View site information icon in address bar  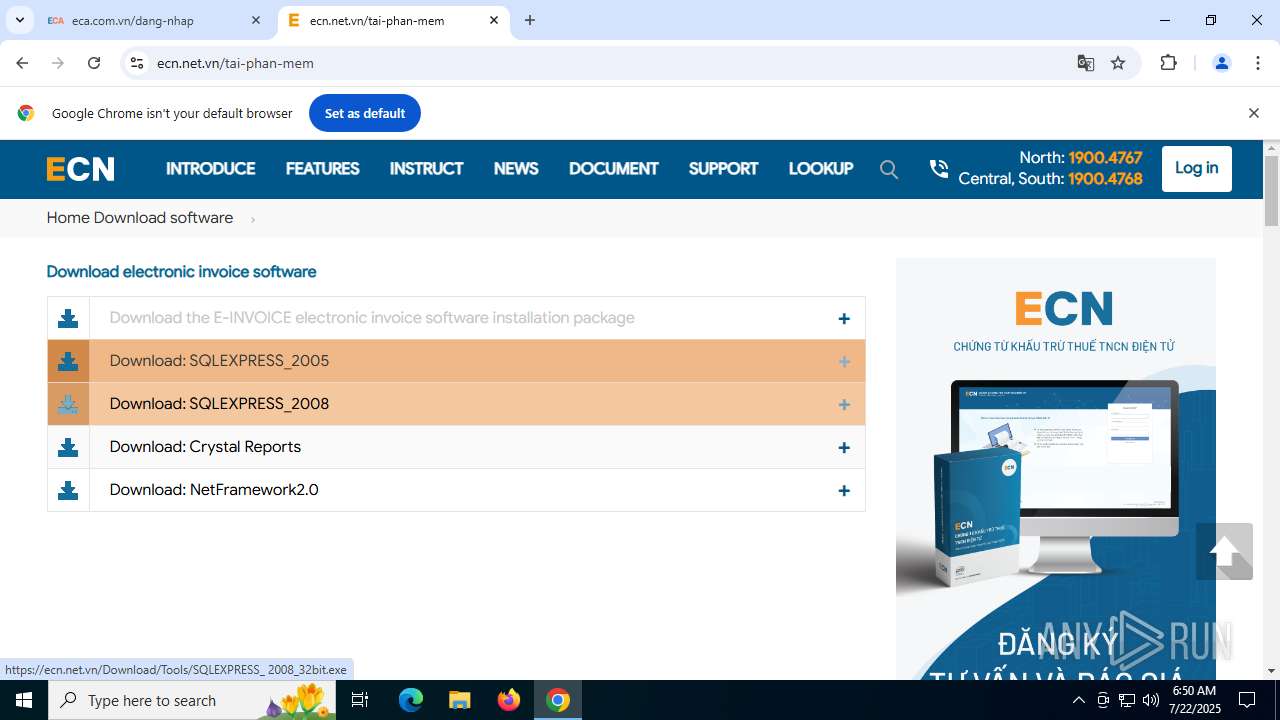tap(137, 63)
